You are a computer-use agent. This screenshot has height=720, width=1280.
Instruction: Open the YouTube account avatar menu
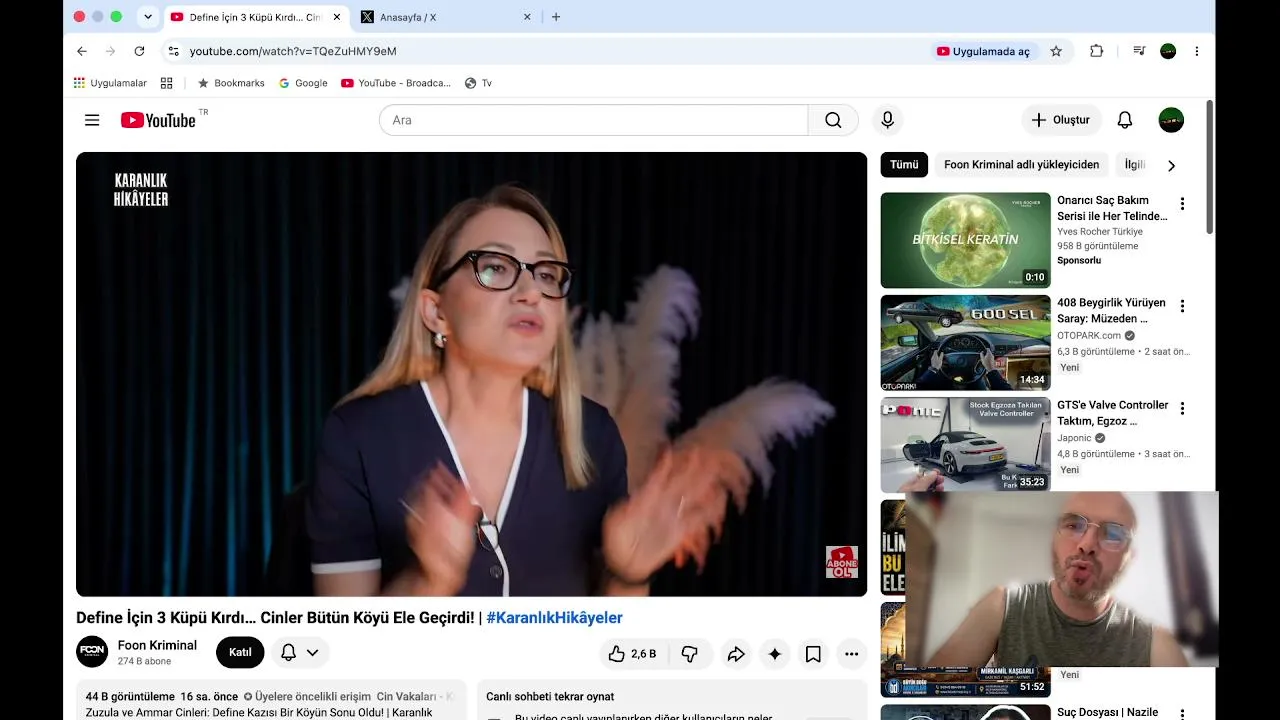[x=1171, y=120]
